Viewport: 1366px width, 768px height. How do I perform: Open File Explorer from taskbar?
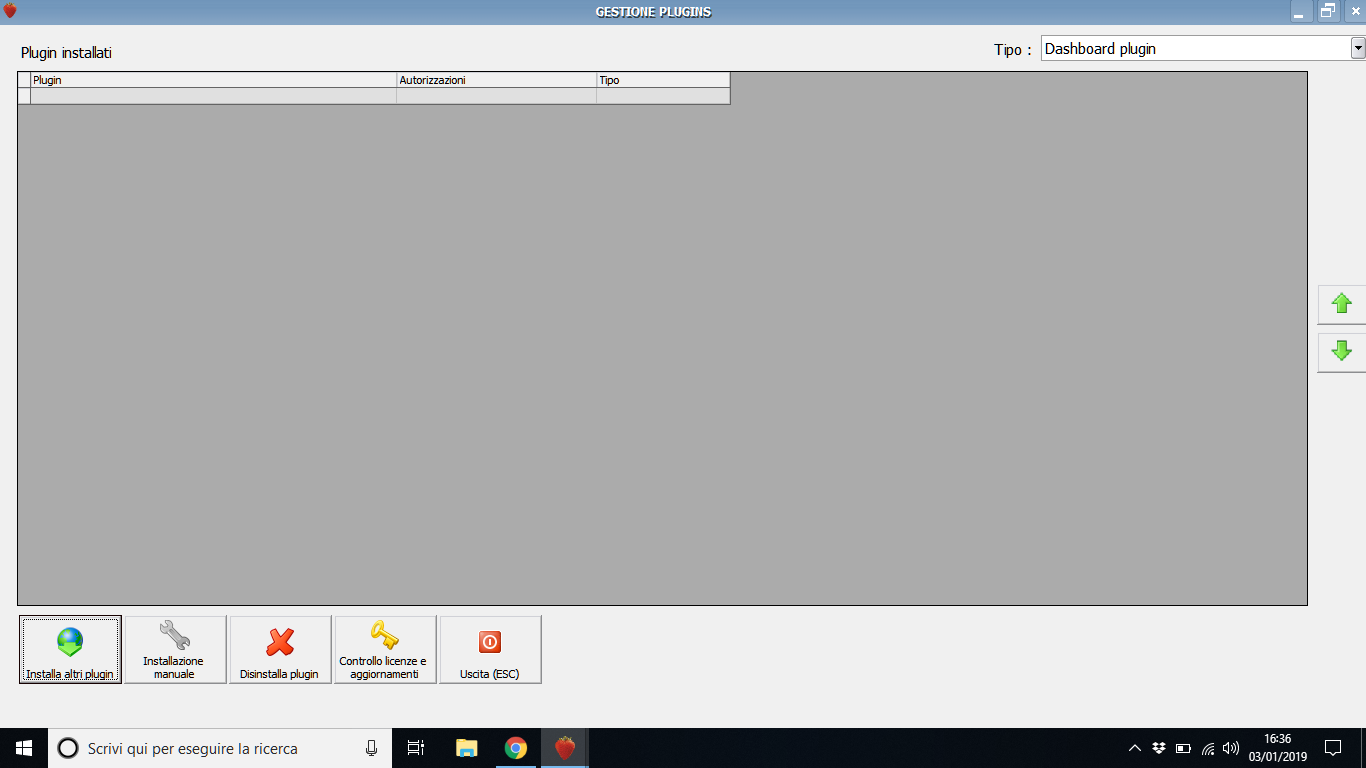coord(466,748)
